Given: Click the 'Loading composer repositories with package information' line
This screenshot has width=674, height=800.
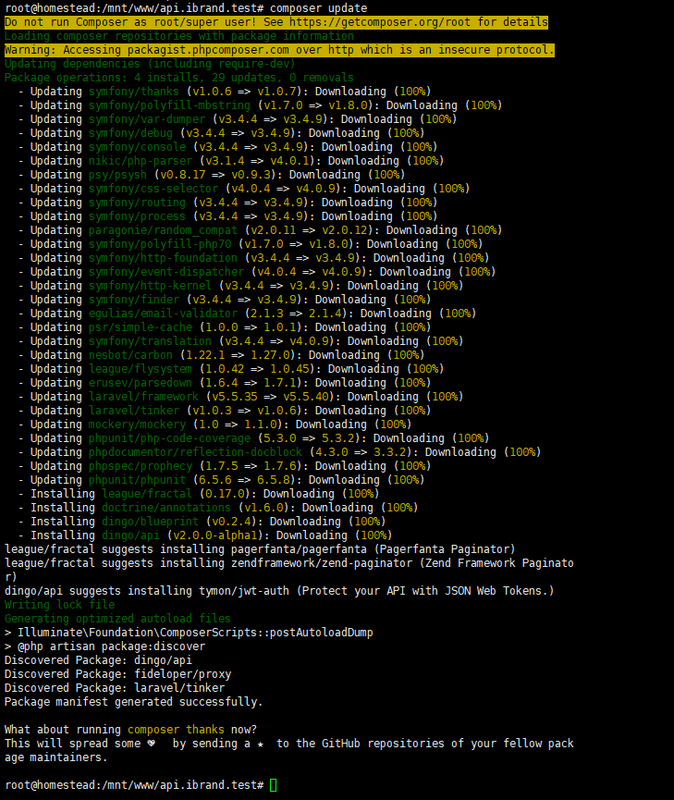Looking at the screenshot, I should (x=179, y=36).
